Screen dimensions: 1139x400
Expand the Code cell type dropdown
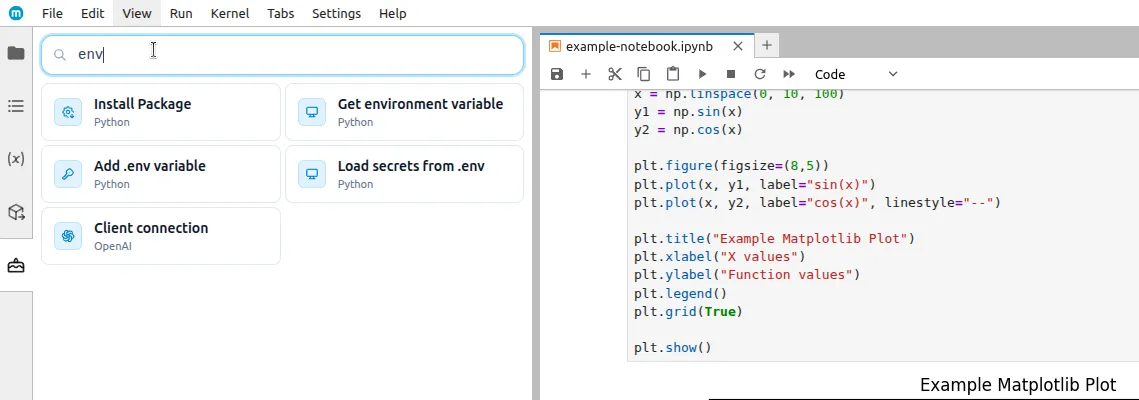[856, 74]
